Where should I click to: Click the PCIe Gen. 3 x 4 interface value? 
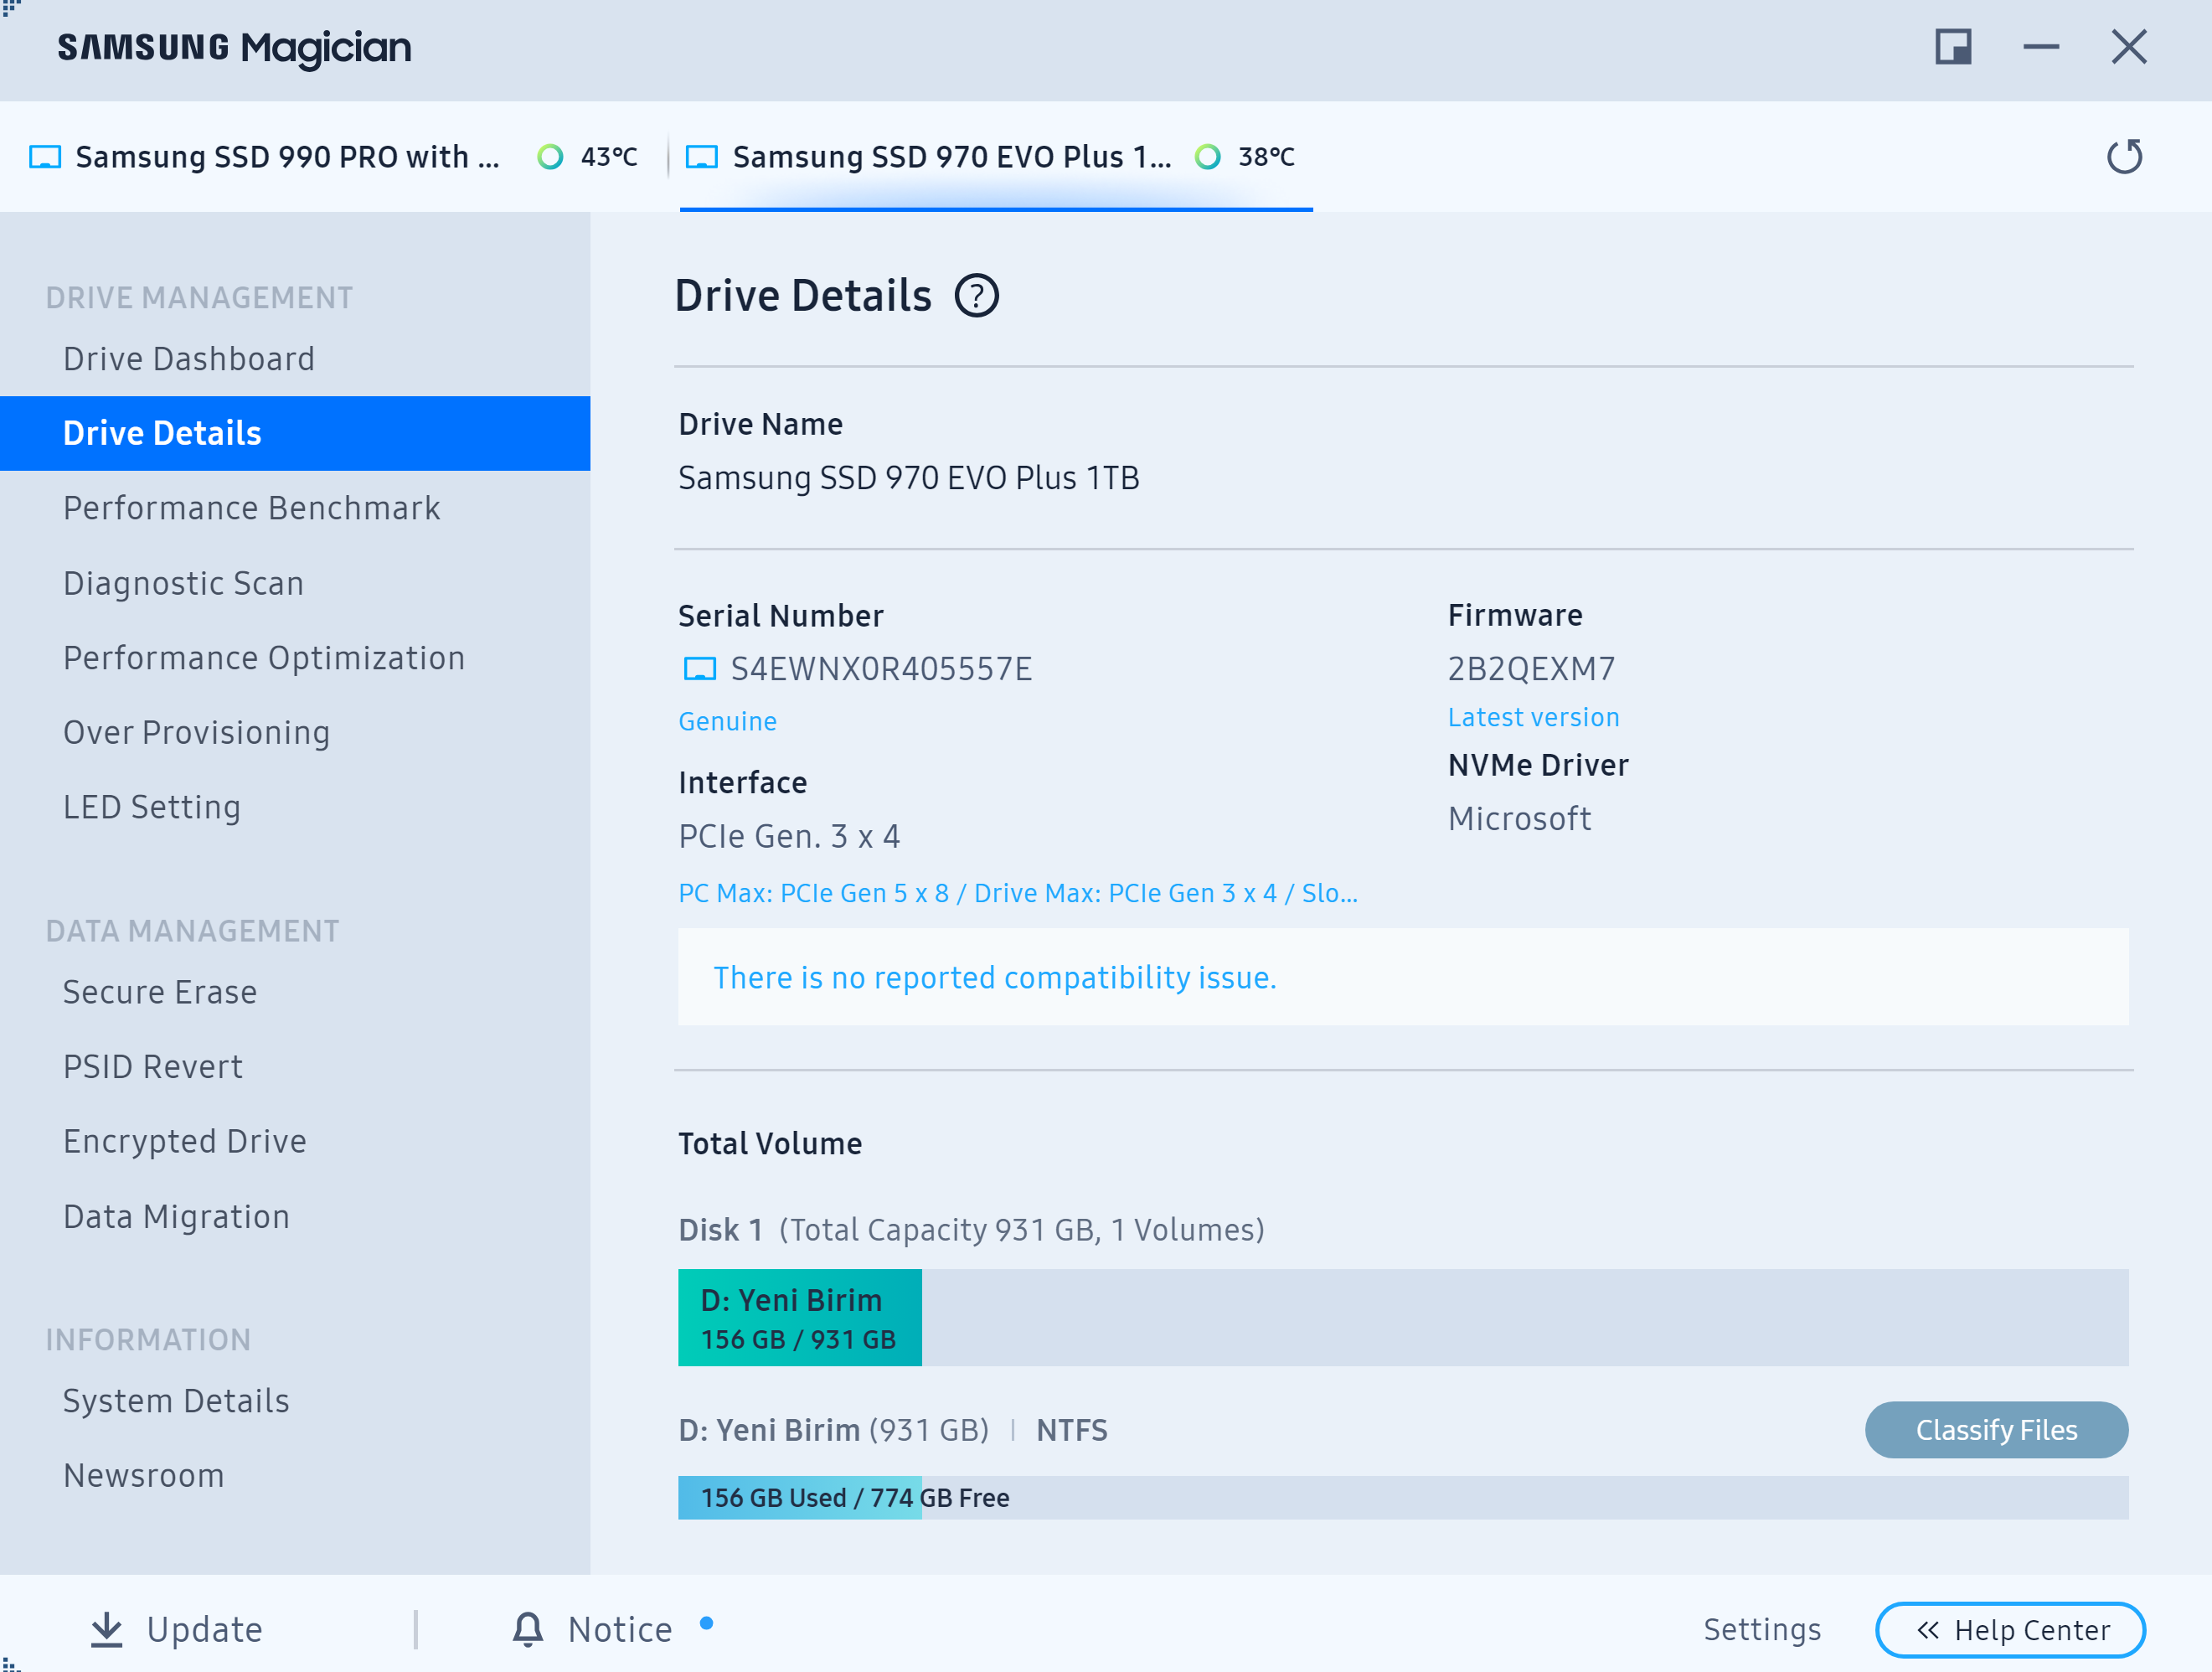pos(789,836)
